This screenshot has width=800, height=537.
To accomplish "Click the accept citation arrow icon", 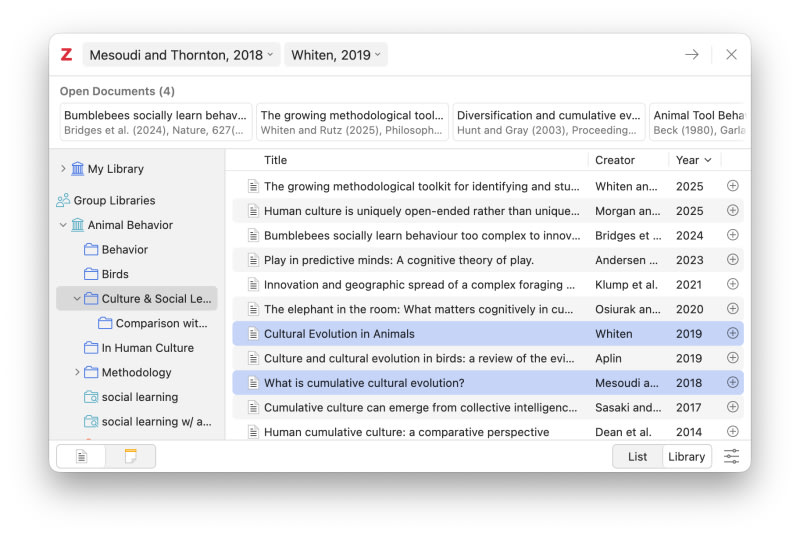I will (x=691, y=55).
